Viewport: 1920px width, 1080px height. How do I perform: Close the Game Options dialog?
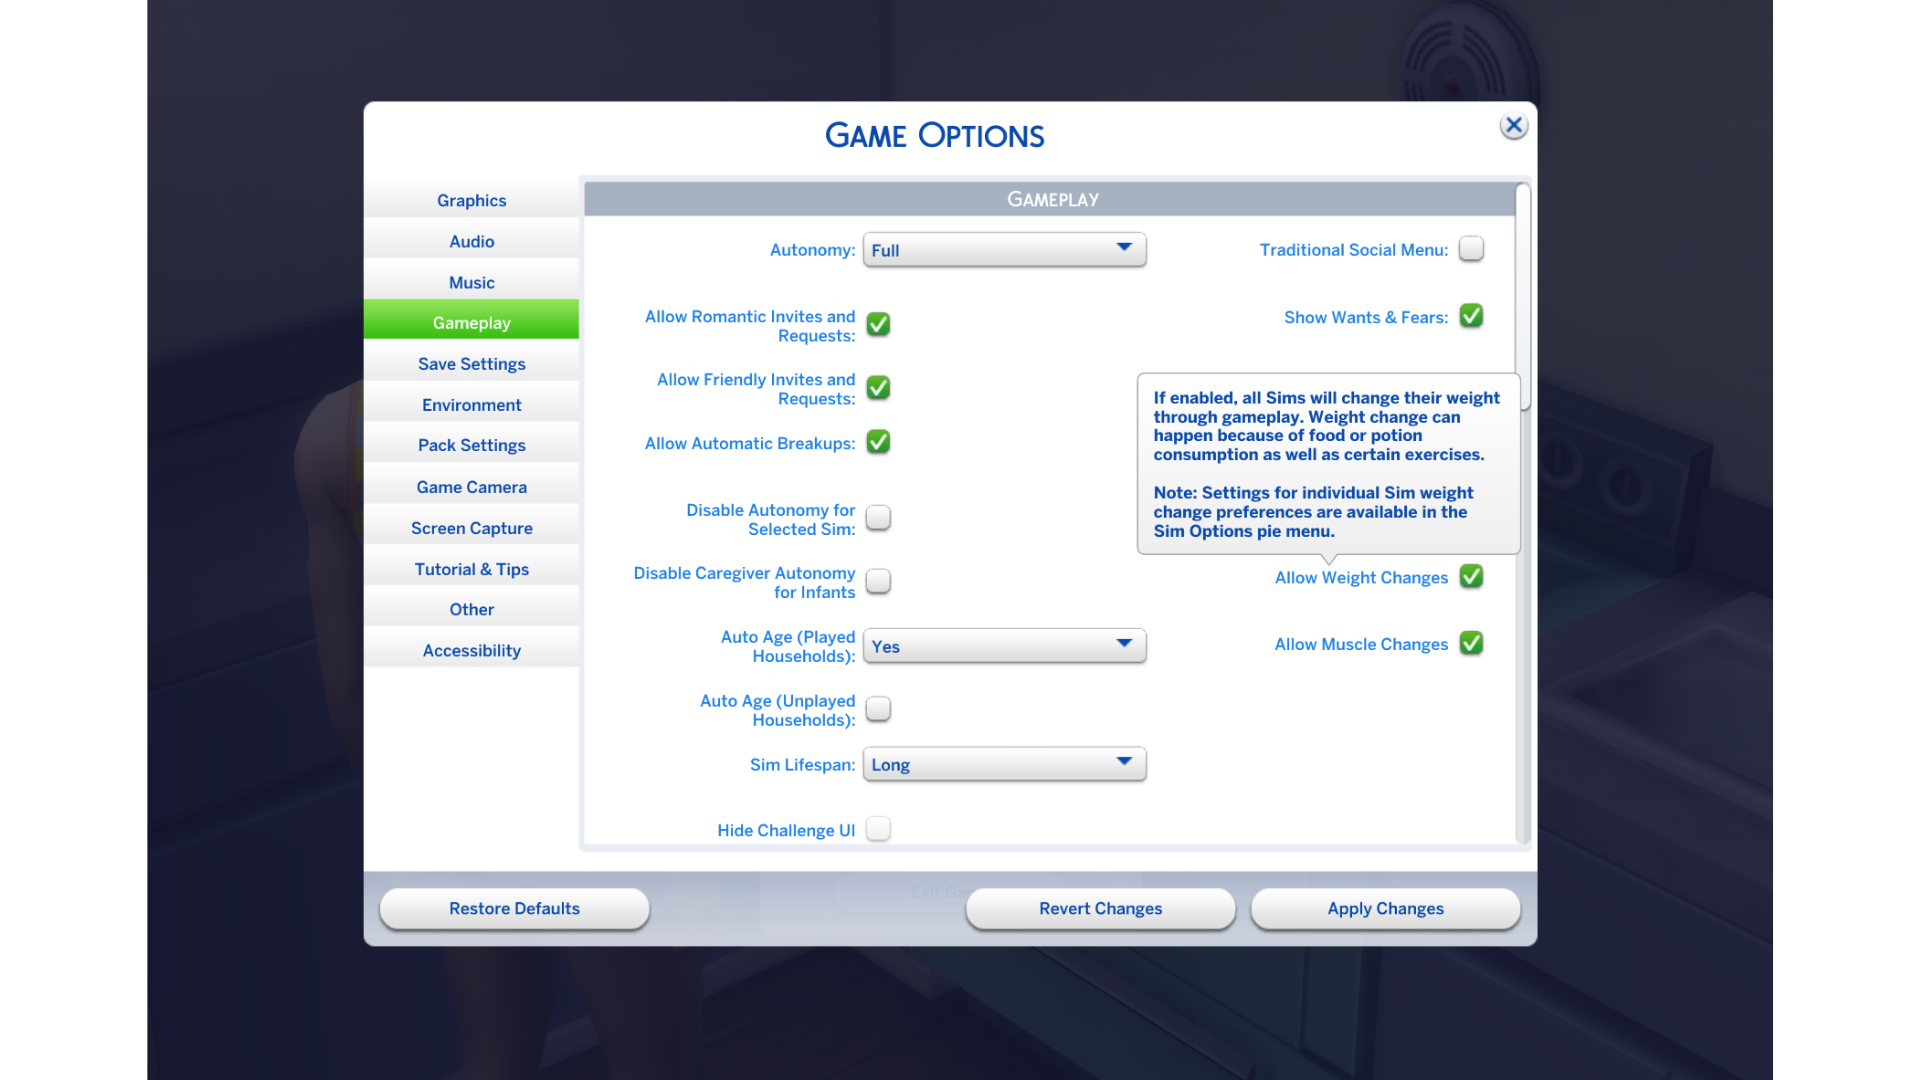click(x=1513, y=126)
